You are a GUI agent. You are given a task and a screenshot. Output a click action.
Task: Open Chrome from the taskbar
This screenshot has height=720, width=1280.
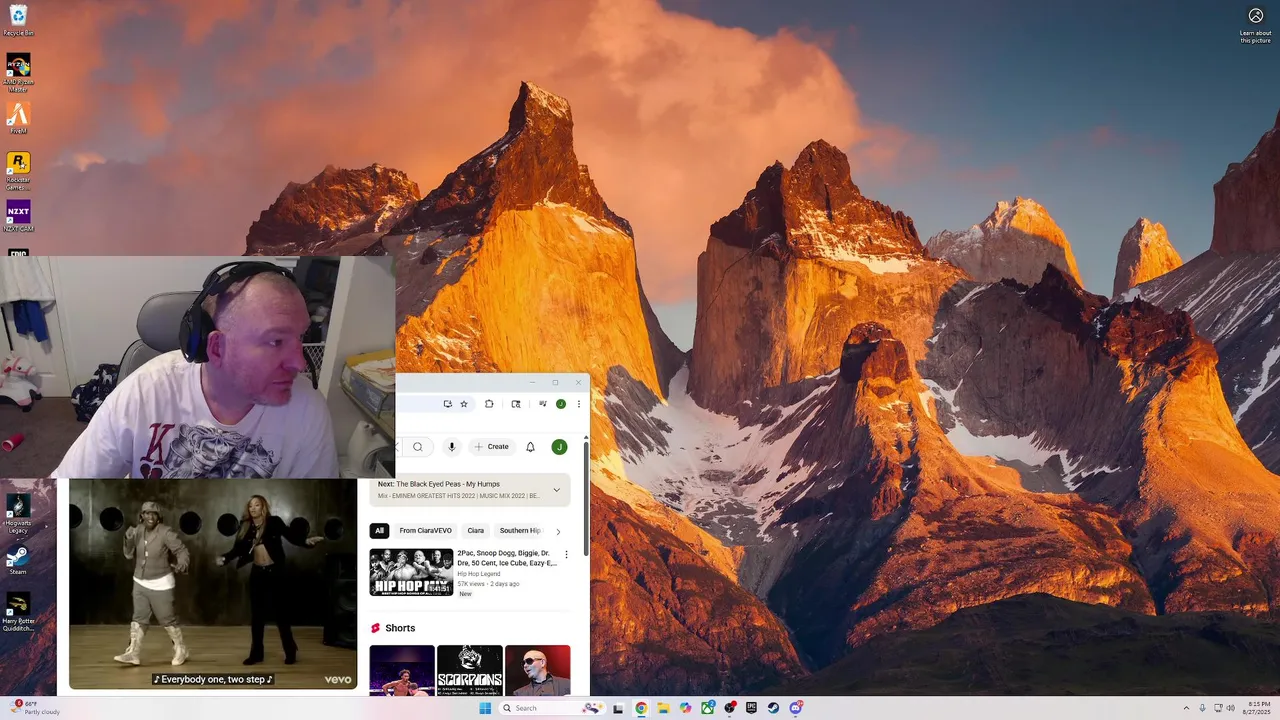click(x=641, y=708)
